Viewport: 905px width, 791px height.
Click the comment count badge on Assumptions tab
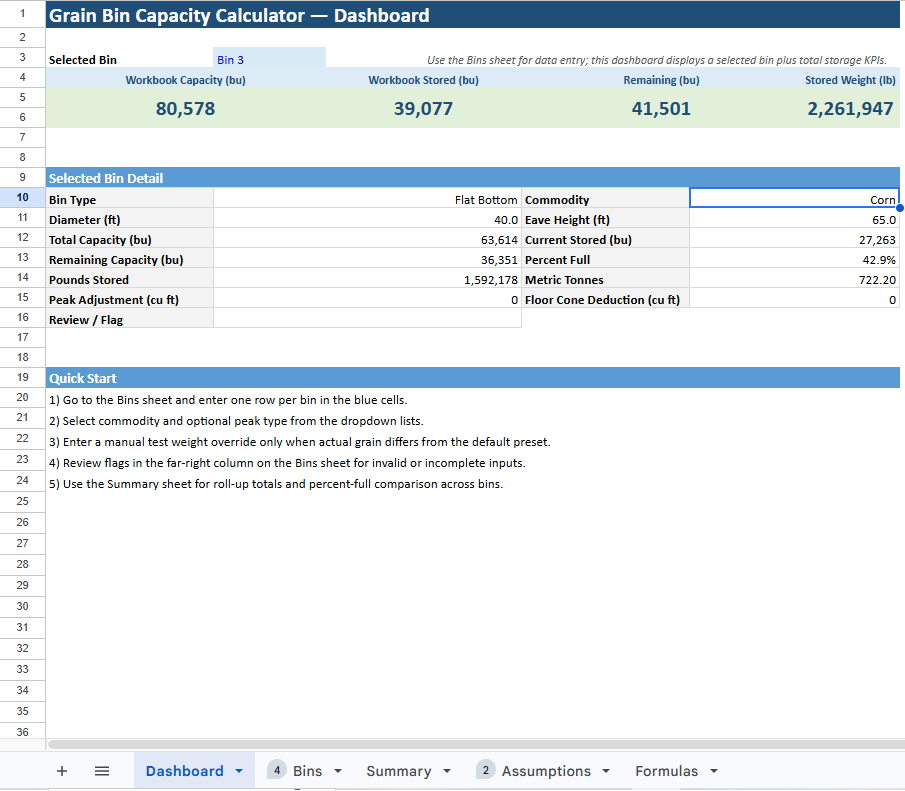(x=486, y=769)
